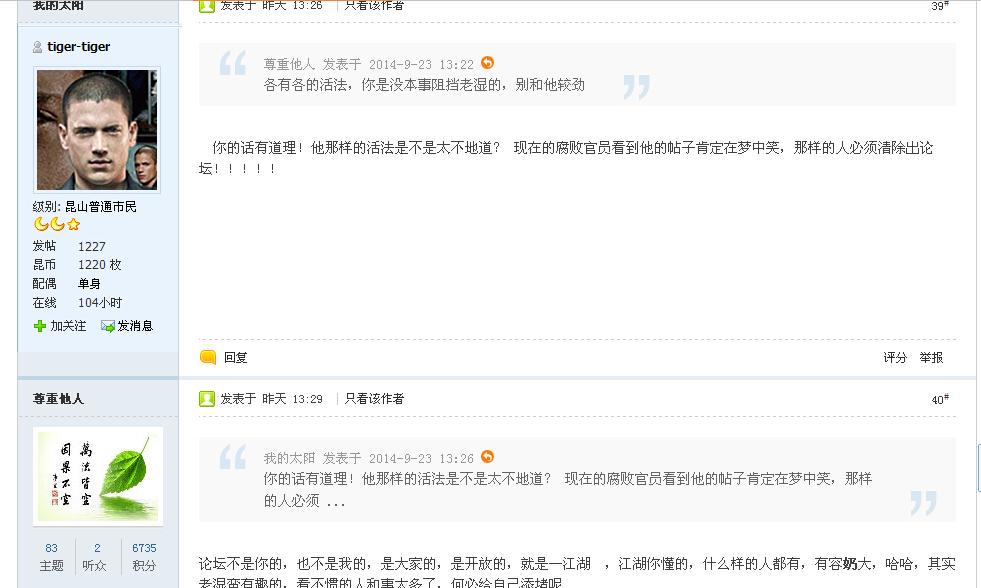This screenshot has height=588, width=981.
Task: Click 只看该作者 on post 39
Action: tap(374, 6)
